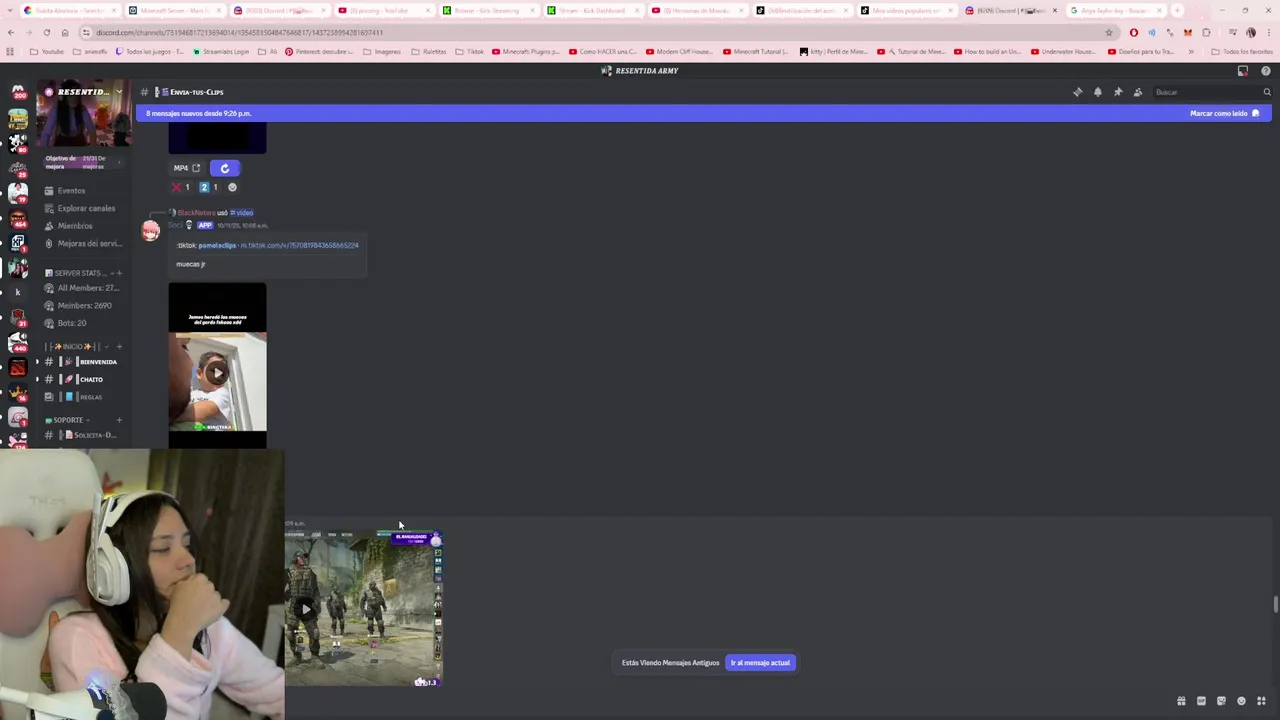The height and width of the screenshot is (720, 1280).
Task: Click the new messages banner text
Action: point(199,113)
